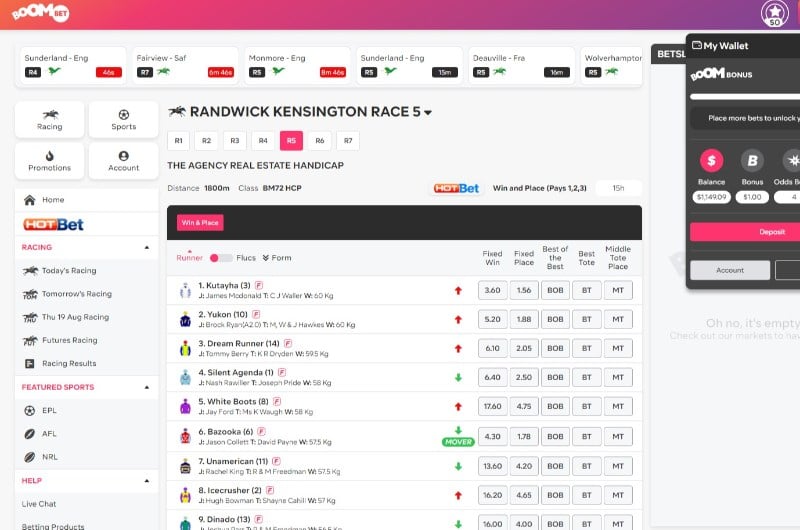This screenshot has height=530, width=800.
Task: Select the Bonus B icon in wallet
Action: 752,161
